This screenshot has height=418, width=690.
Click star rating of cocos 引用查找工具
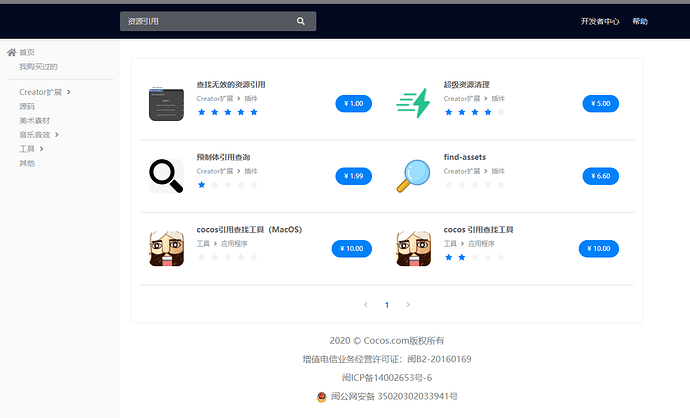pyautogui.click(x=474, y=257)
